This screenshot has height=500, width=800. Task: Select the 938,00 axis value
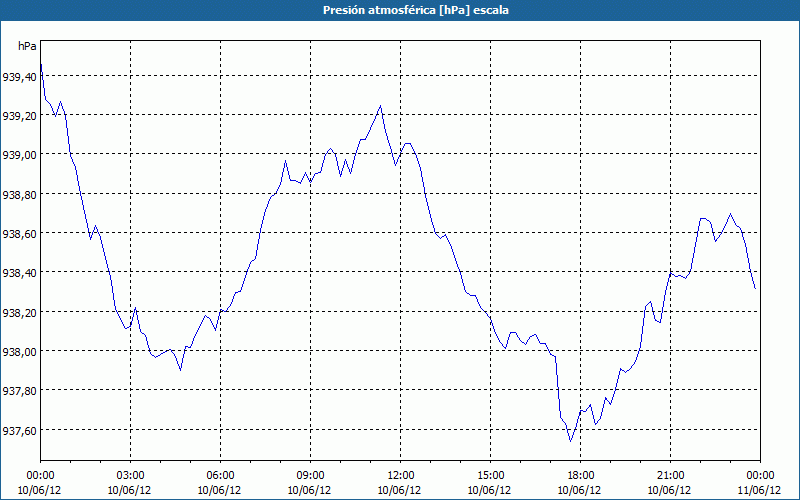click(x=19, y=352)
